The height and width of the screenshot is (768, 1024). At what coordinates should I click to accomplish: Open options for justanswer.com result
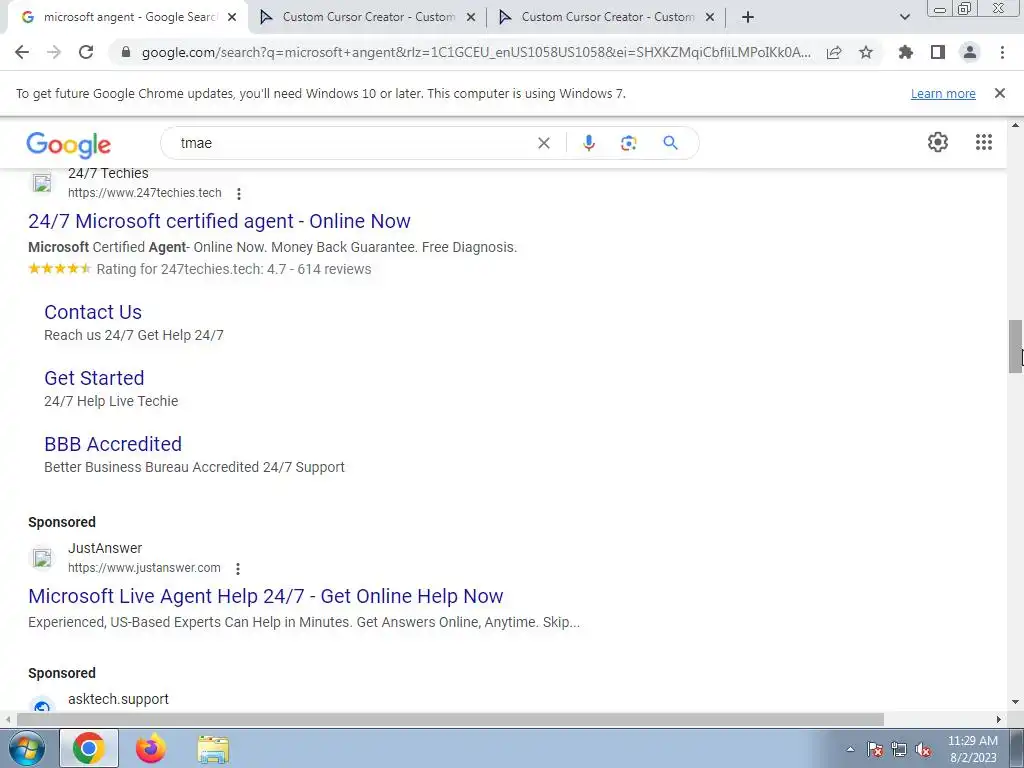tap(238, 569)
